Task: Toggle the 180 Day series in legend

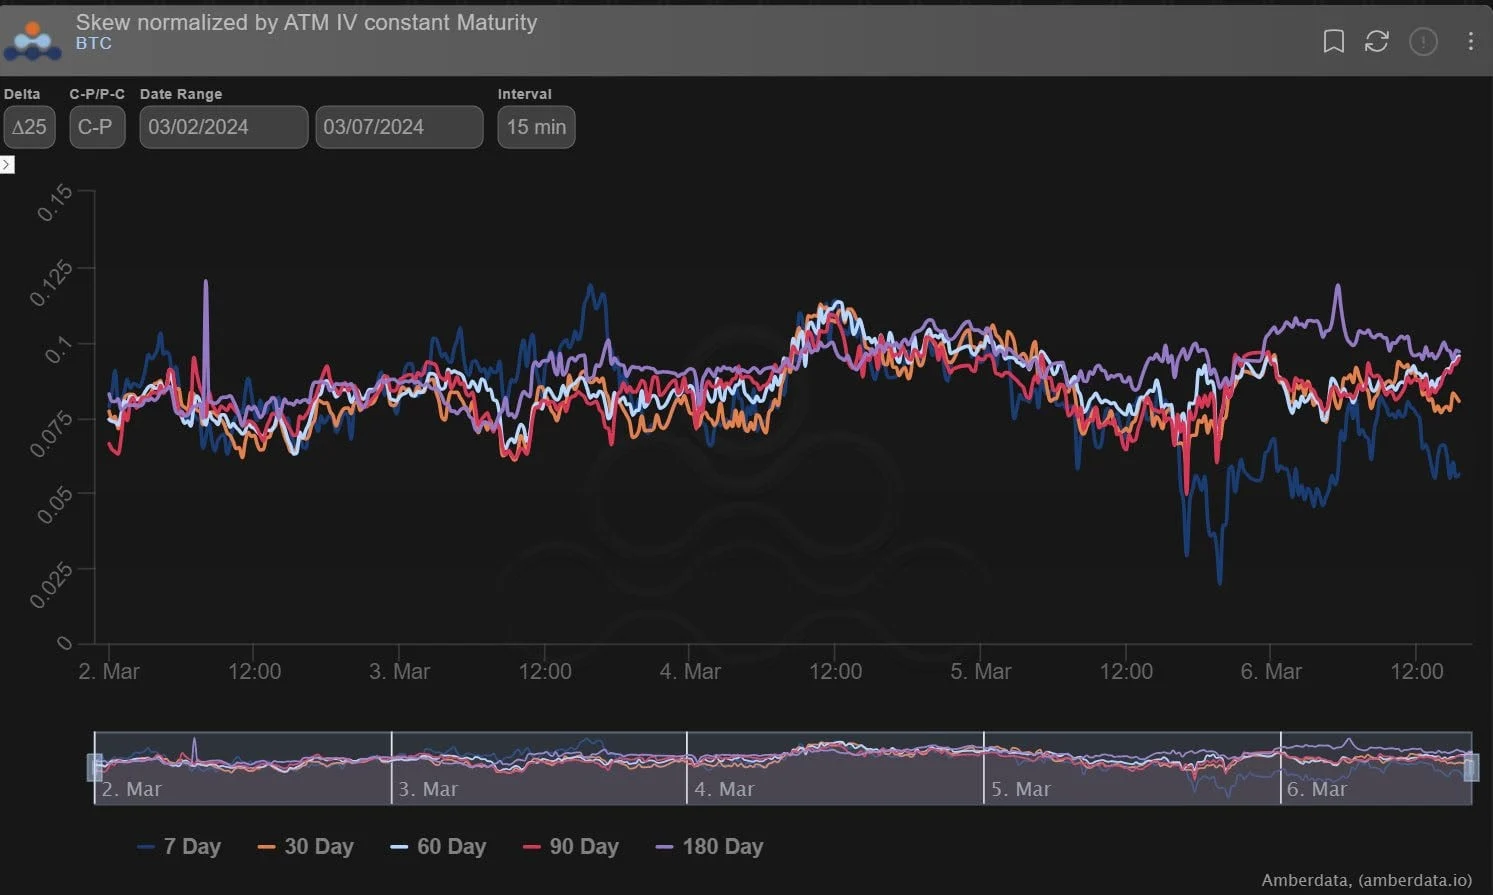Action: click(x=710, y=847)
